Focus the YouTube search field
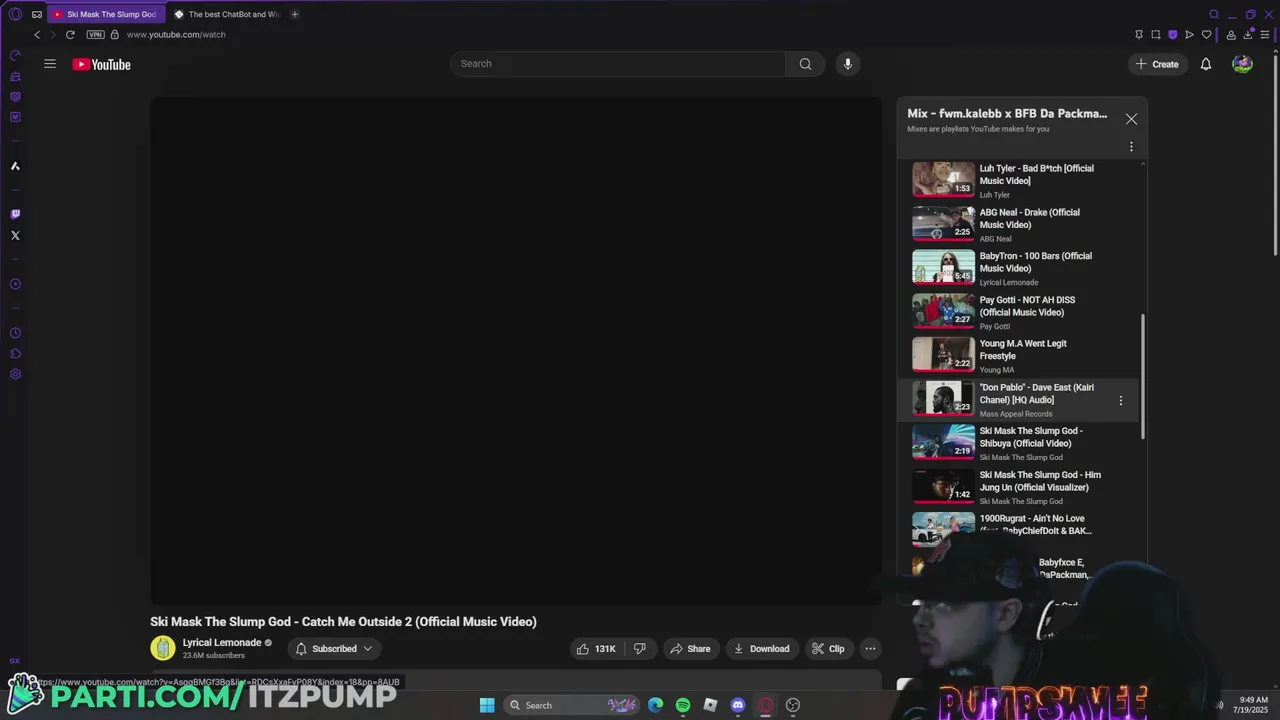Screen dimensions: 1280x720 [617, 64]
